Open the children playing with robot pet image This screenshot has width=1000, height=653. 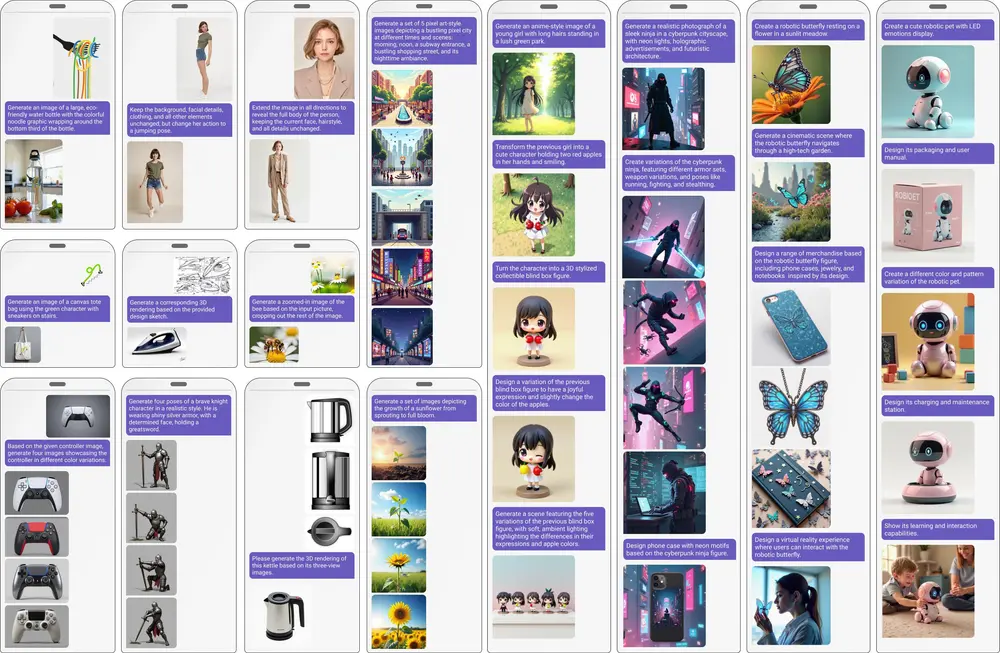(x=928, y=591)
